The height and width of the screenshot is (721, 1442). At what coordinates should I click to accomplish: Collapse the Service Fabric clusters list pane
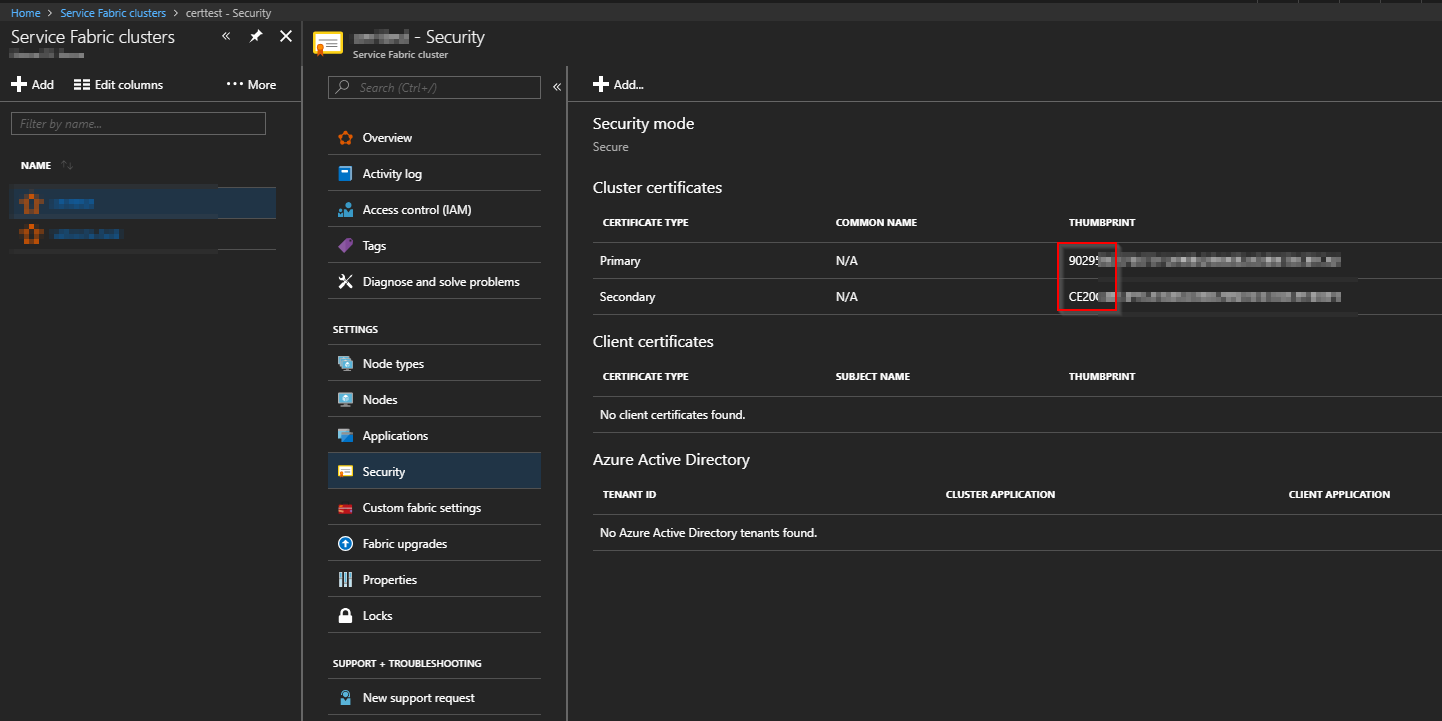point(225,35)
